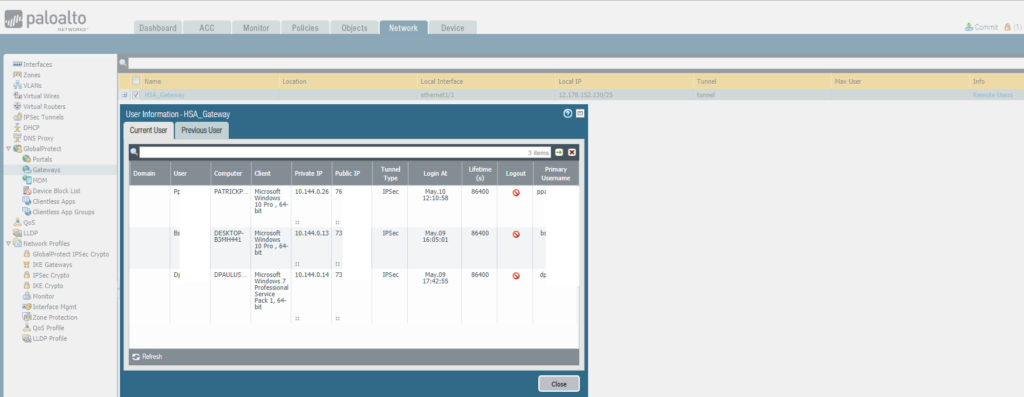Clear the filter with red X icon
Image resolution: width=1024 pixels, height=397 pixels.
(x=572, y=152)
